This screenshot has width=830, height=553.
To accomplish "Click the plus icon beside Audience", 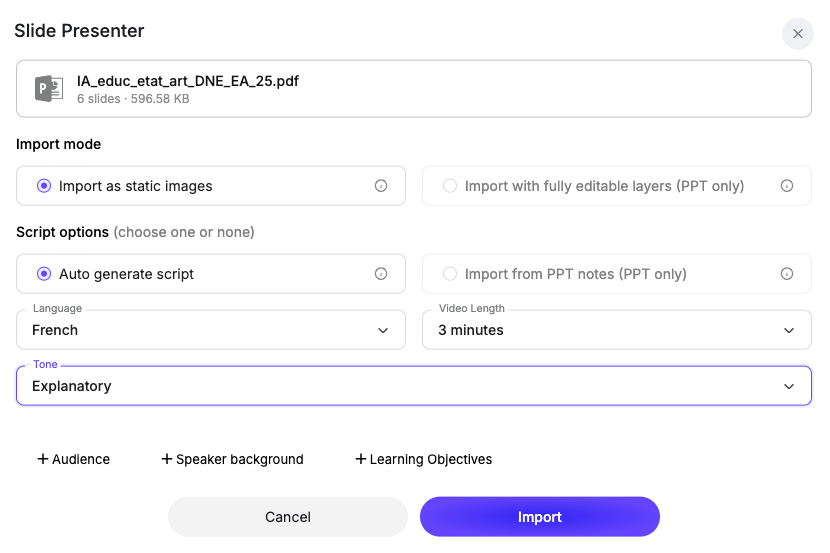I will click(42, 459).
